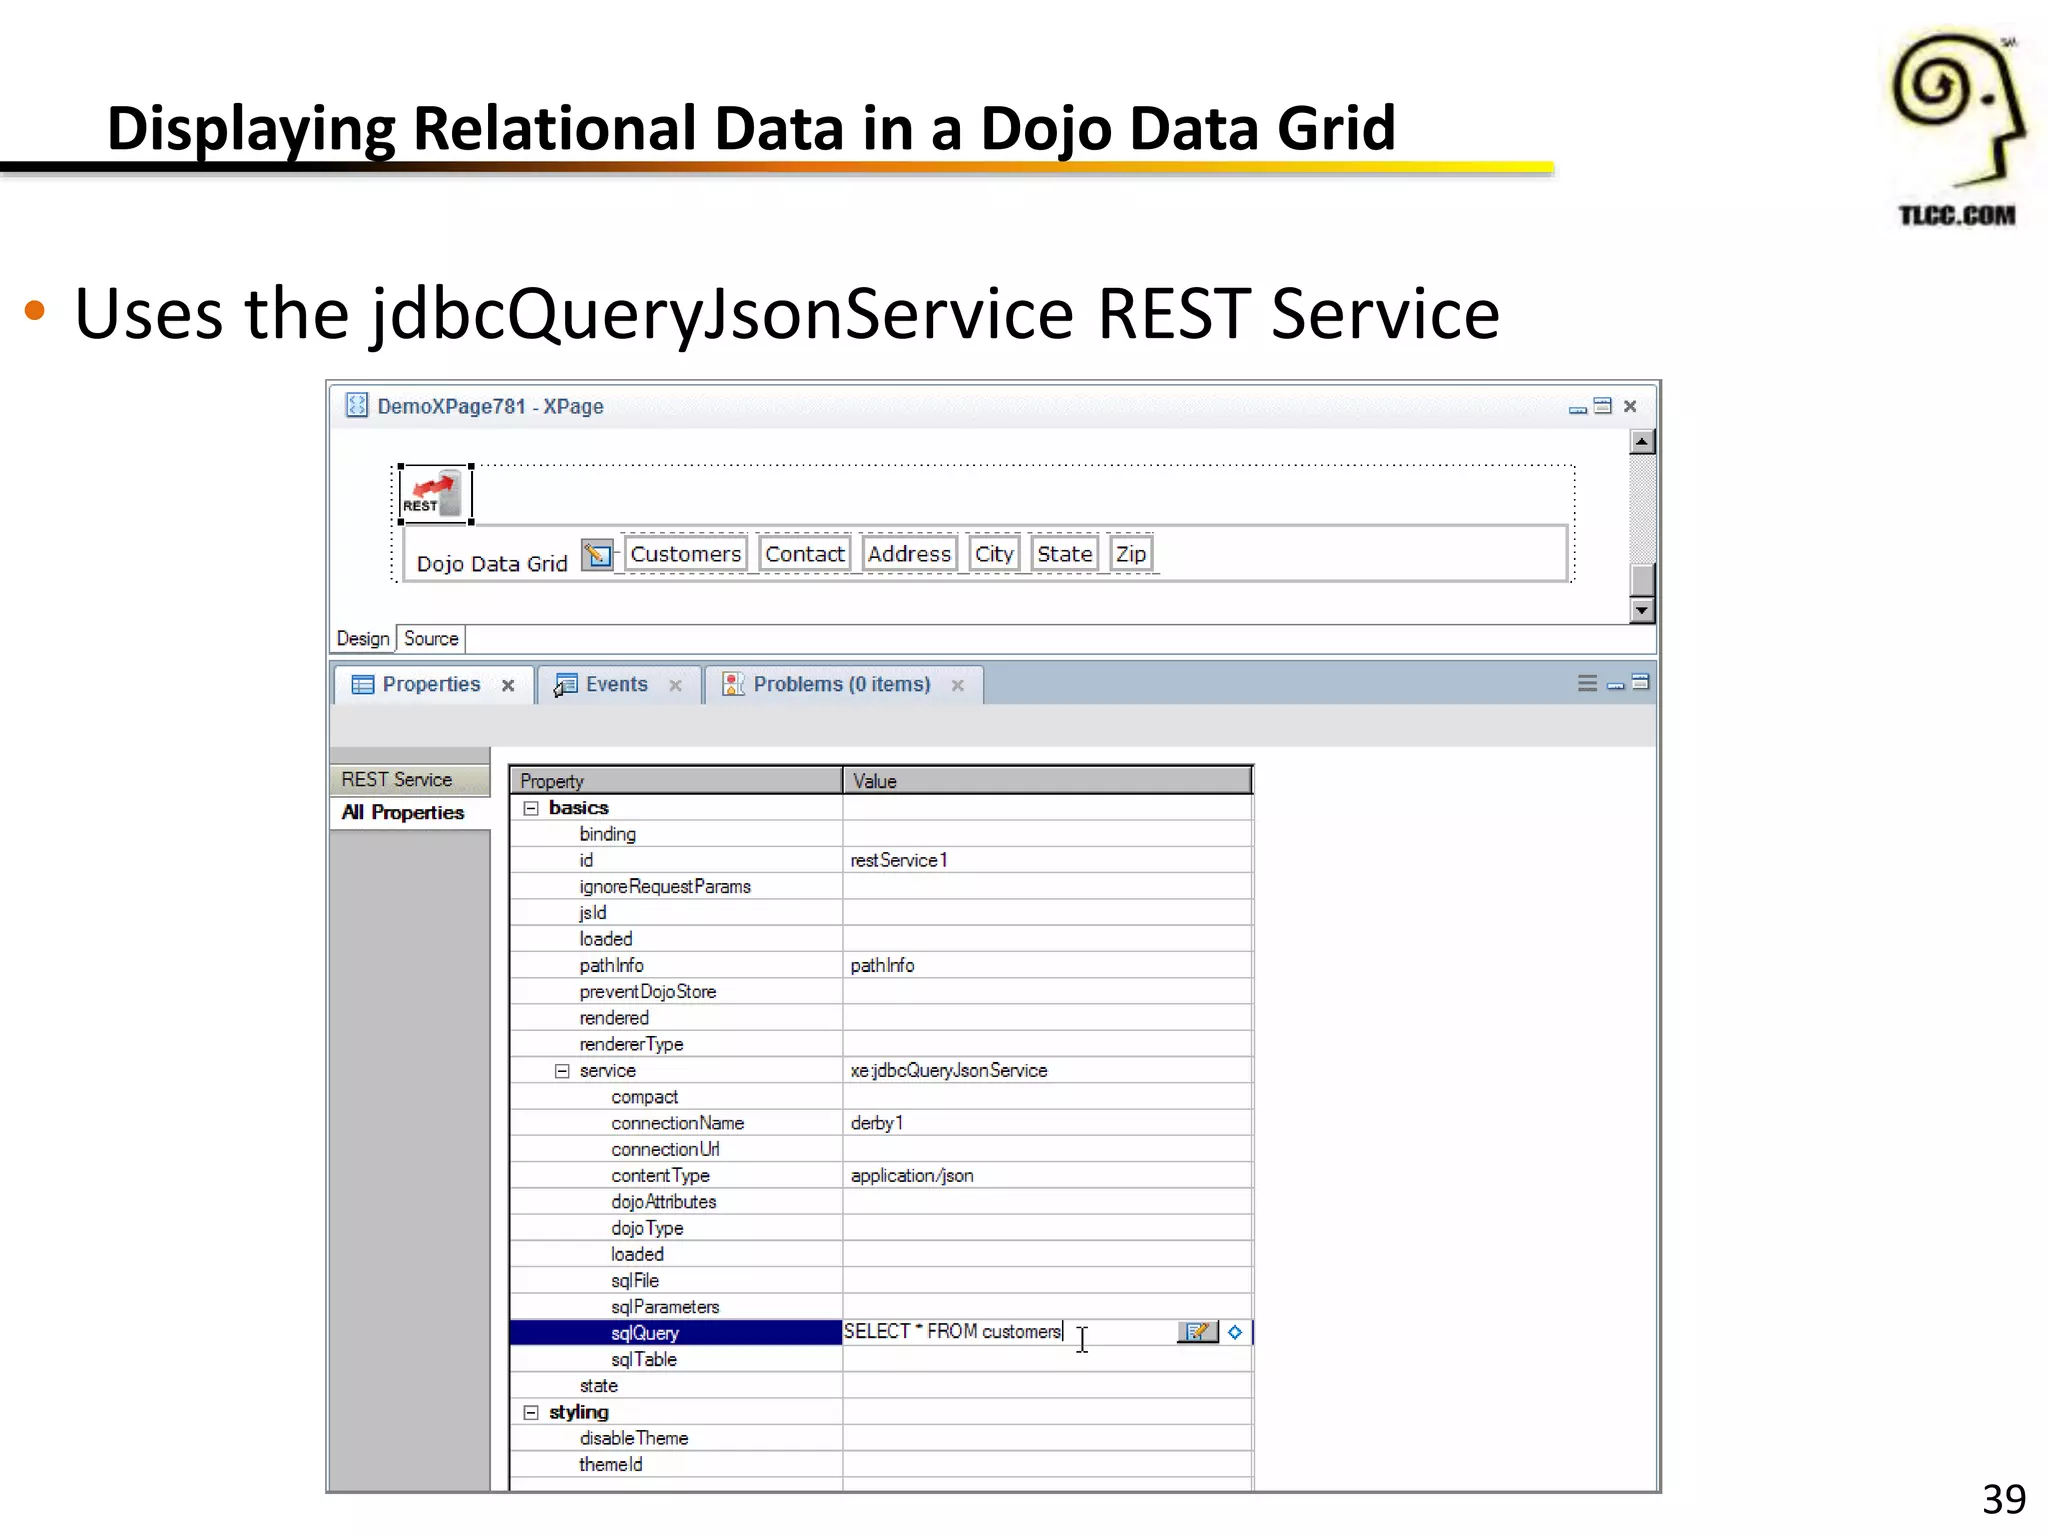The image size is (2048, 1536).
Task: Switch to the Properties tab
Action: point(431,685)
